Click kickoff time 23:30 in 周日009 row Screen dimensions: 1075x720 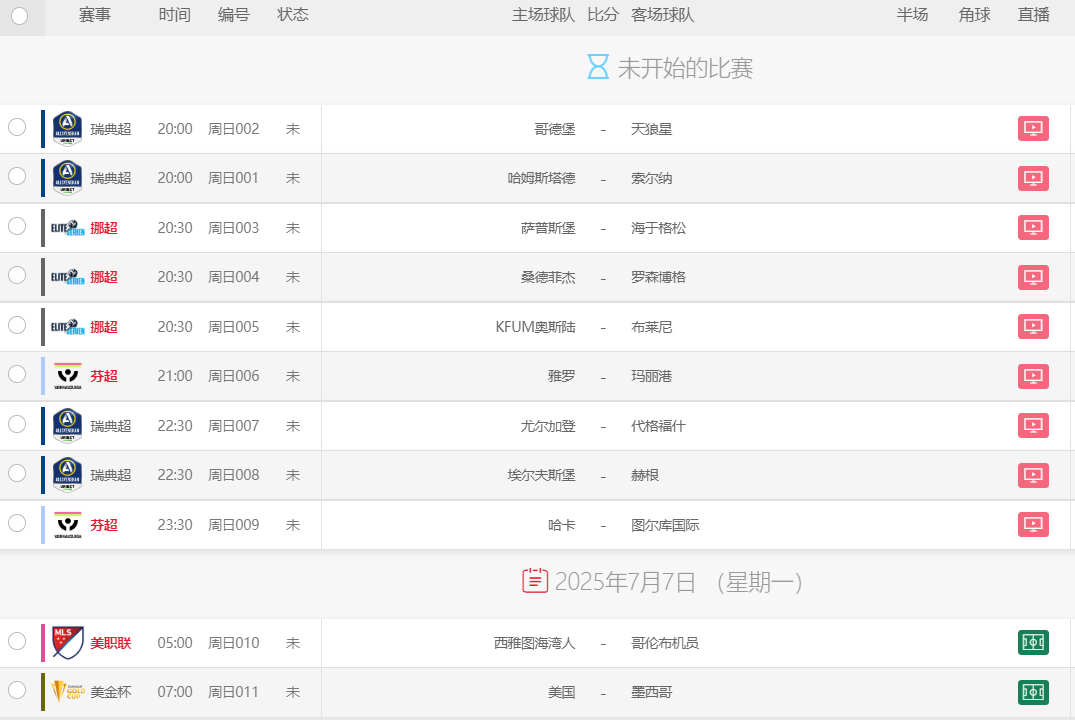[x=175, y=525]
